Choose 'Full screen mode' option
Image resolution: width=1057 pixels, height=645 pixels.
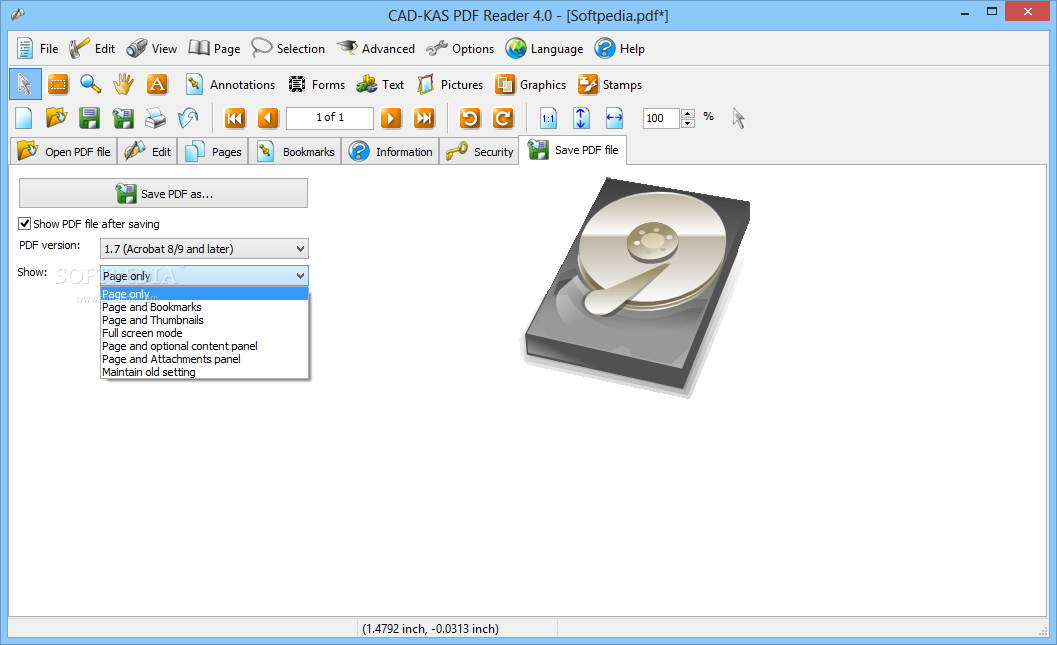click(204, 333)
